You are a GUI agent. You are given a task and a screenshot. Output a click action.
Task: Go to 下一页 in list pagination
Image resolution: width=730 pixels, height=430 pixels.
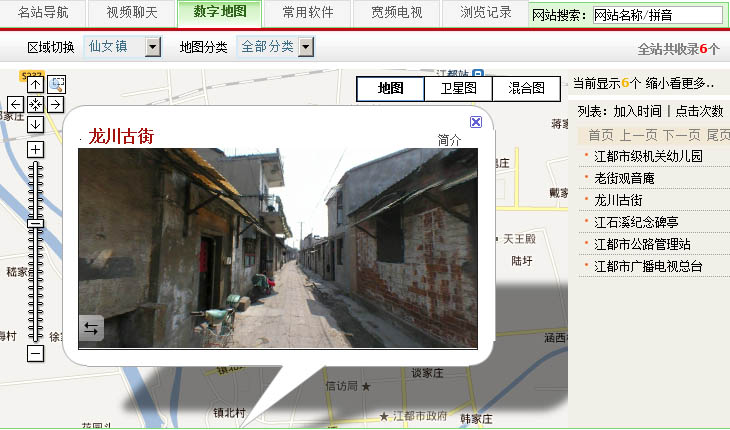click(682, 135)
